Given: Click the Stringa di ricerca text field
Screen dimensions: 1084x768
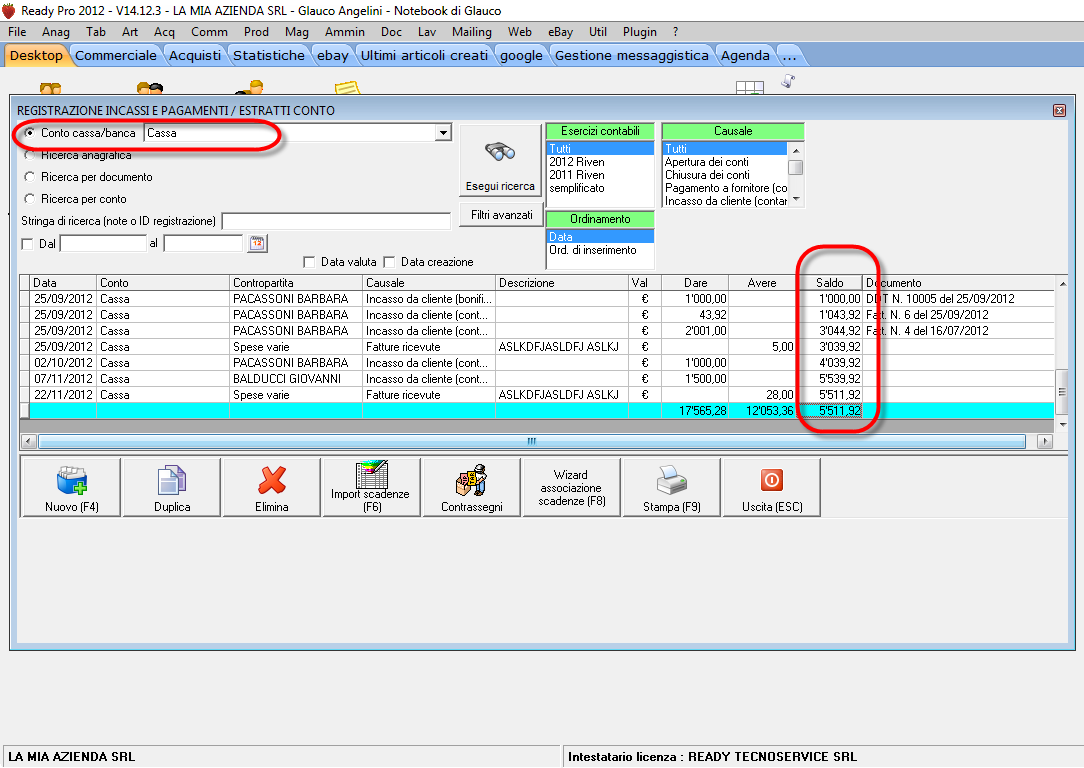Looking at the screenshot, I should [336, 221].
